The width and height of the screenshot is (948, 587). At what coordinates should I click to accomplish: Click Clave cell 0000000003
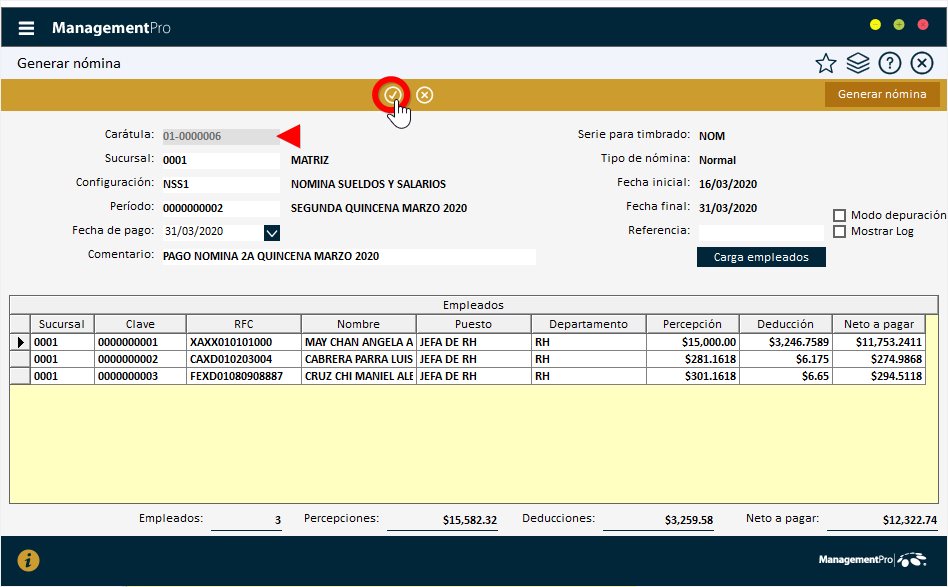[140, 376]
